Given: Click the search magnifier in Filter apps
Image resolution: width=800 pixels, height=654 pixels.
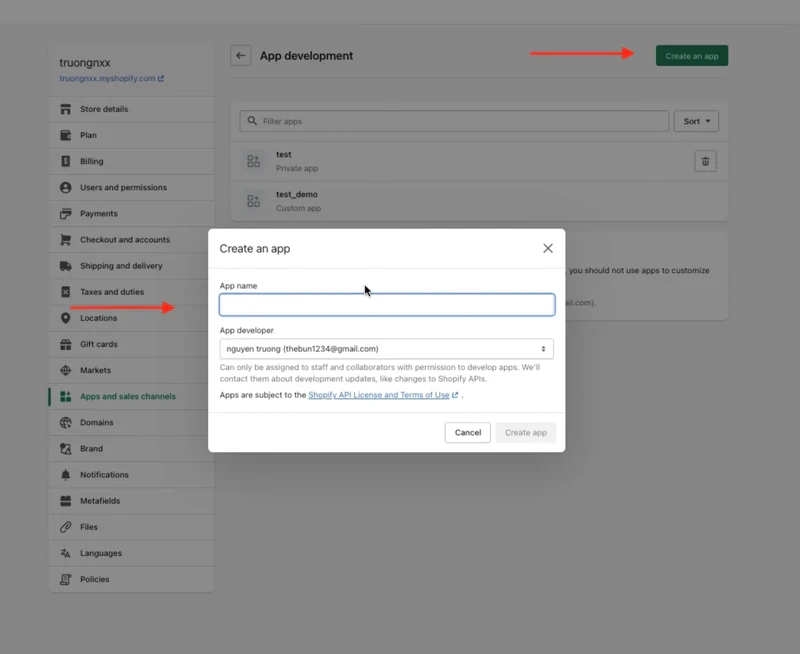Looking at the screenshot, I should (252, 121).
